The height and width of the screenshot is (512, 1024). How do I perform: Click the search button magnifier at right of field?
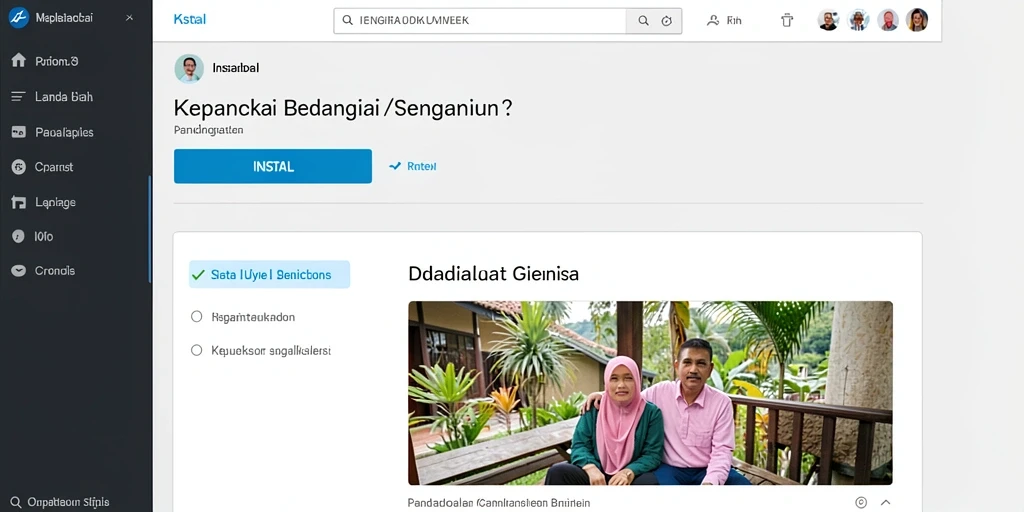click(x=643, y=21)
